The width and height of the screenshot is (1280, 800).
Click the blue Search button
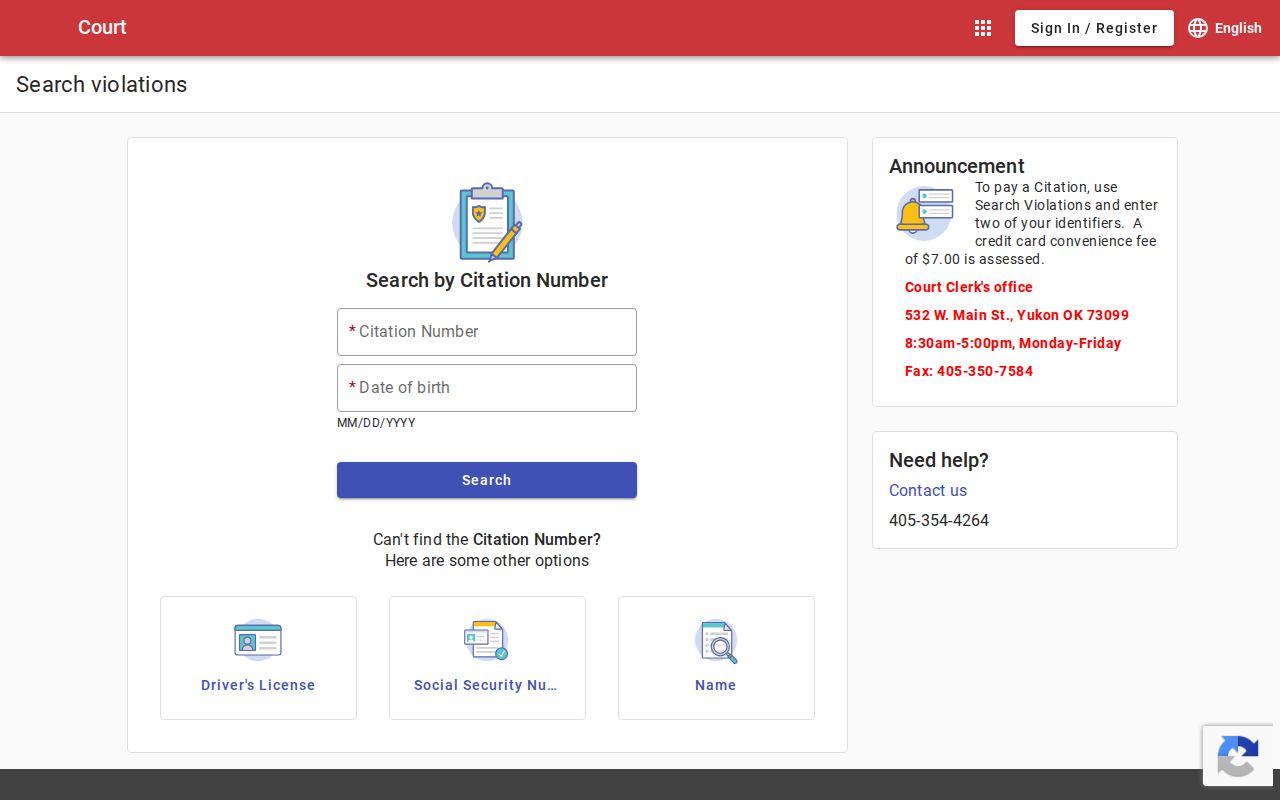[x=487, y=480]
